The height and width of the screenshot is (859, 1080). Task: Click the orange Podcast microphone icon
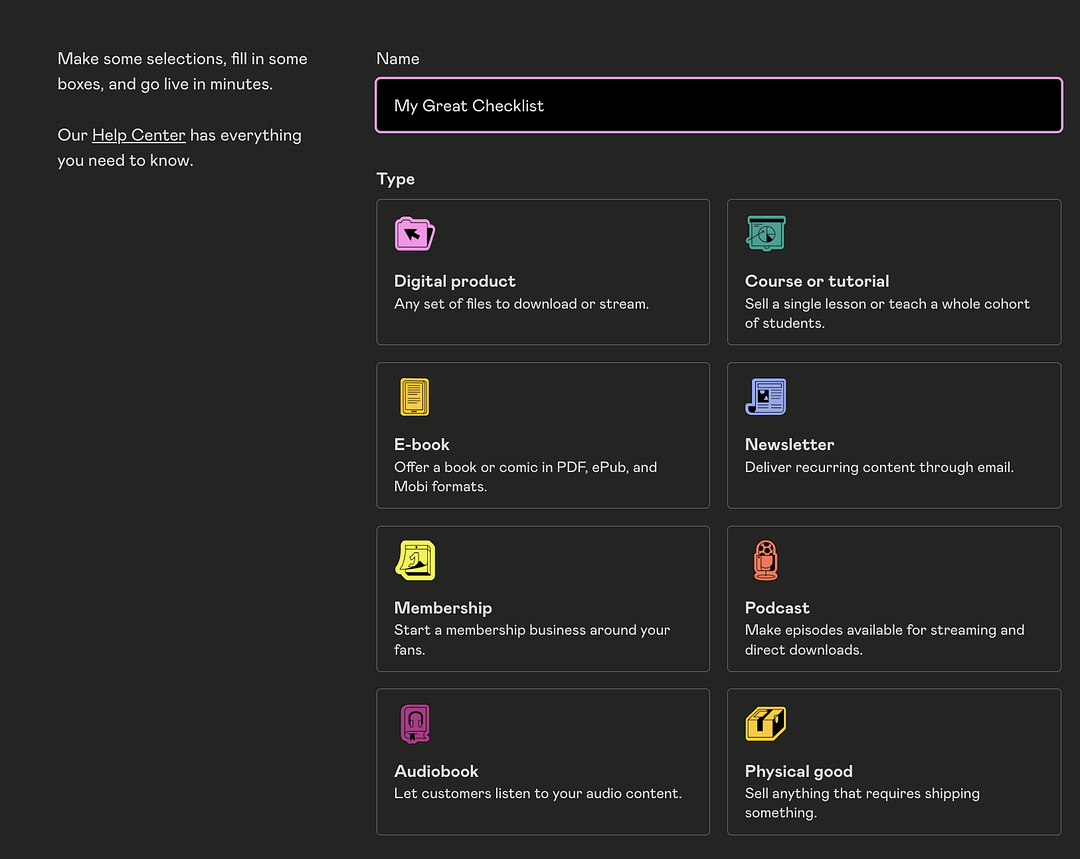[765, 560]
